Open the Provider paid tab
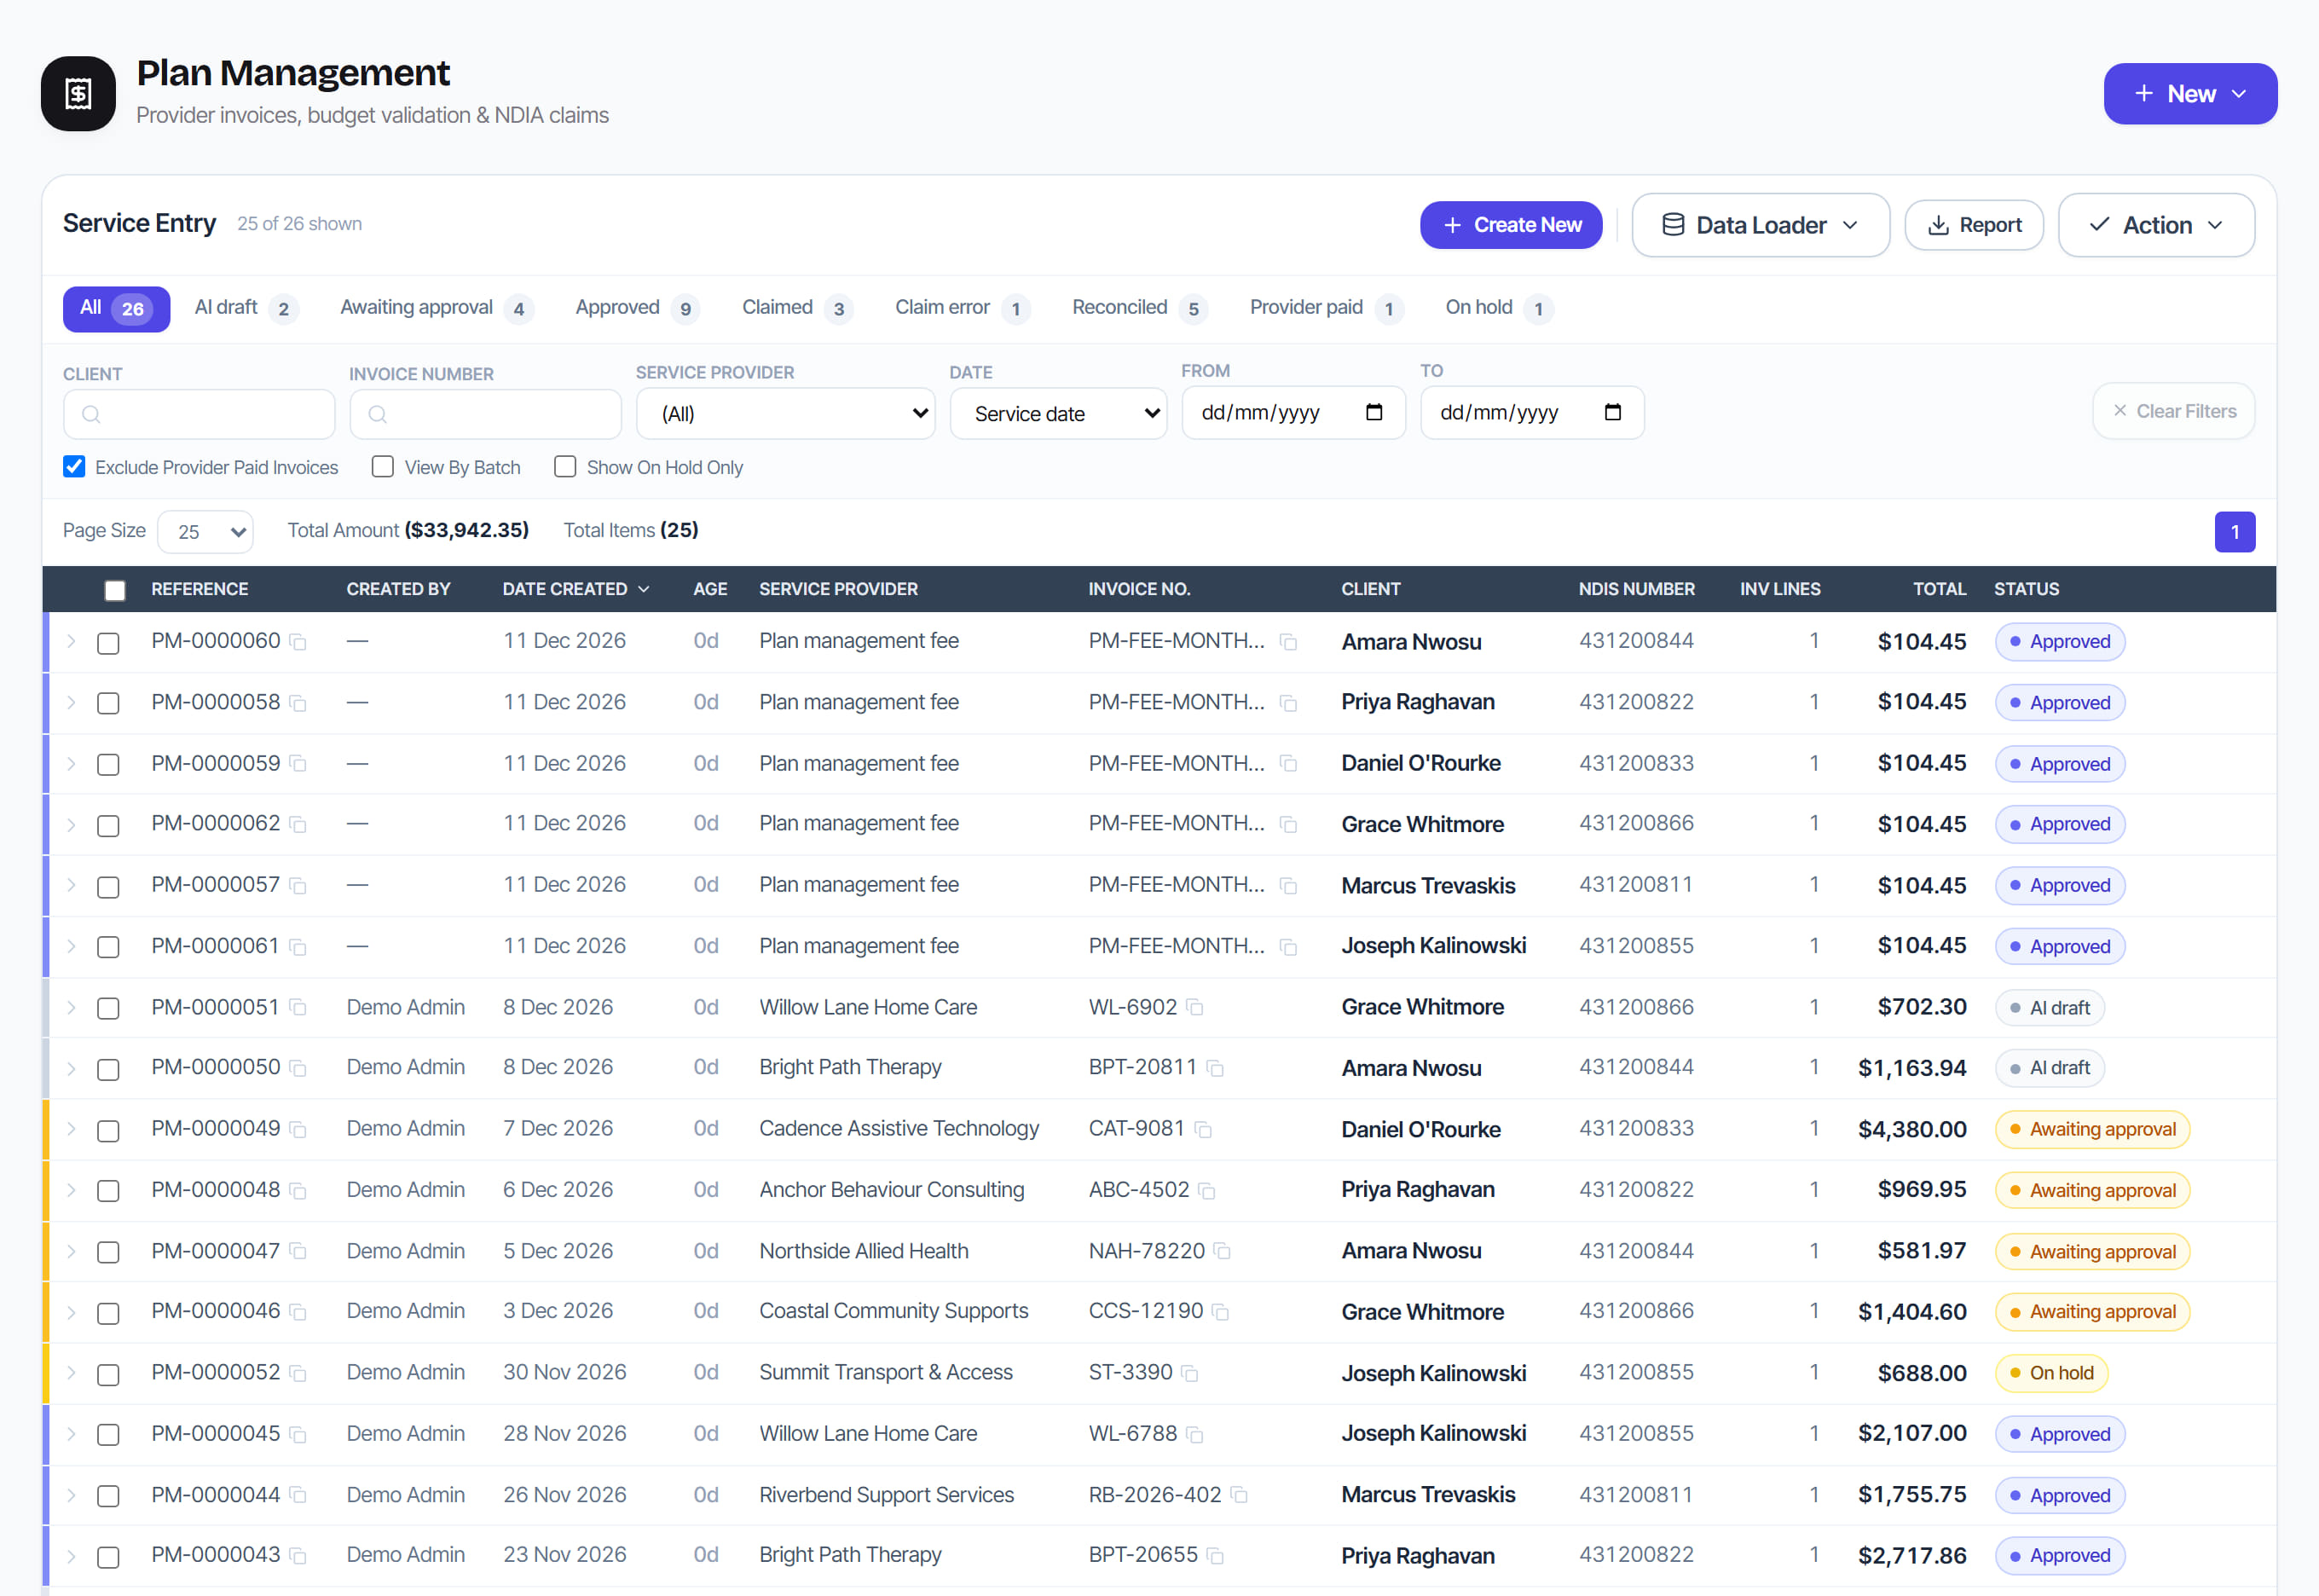The image size is (2319, 1596). 1325,308
